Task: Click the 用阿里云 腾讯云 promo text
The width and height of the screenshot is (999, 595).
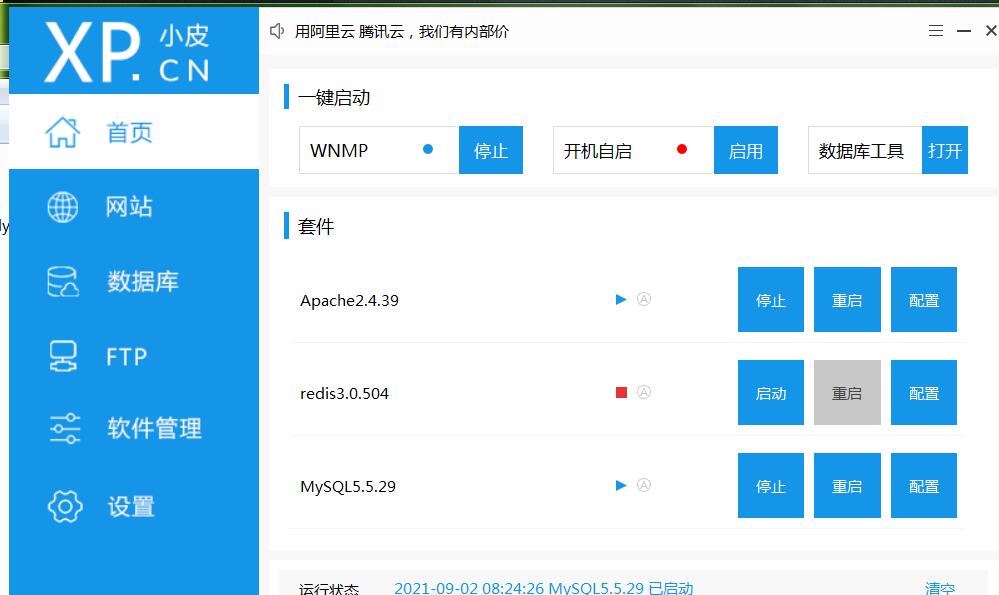Action: pos(401,32)
